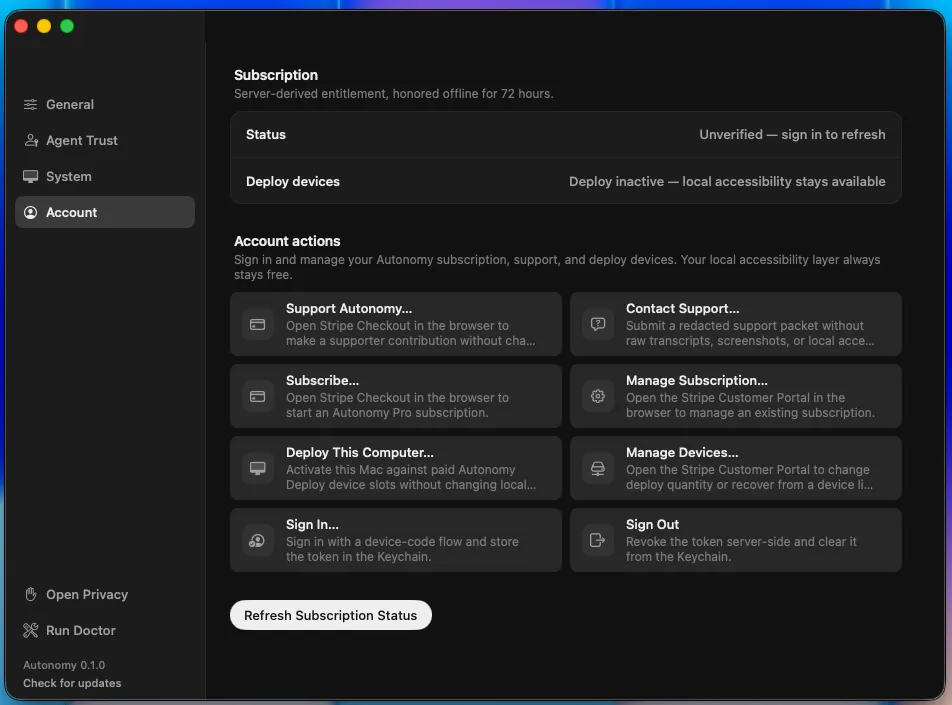Click the Sign In person key icon

click(257, 540)
